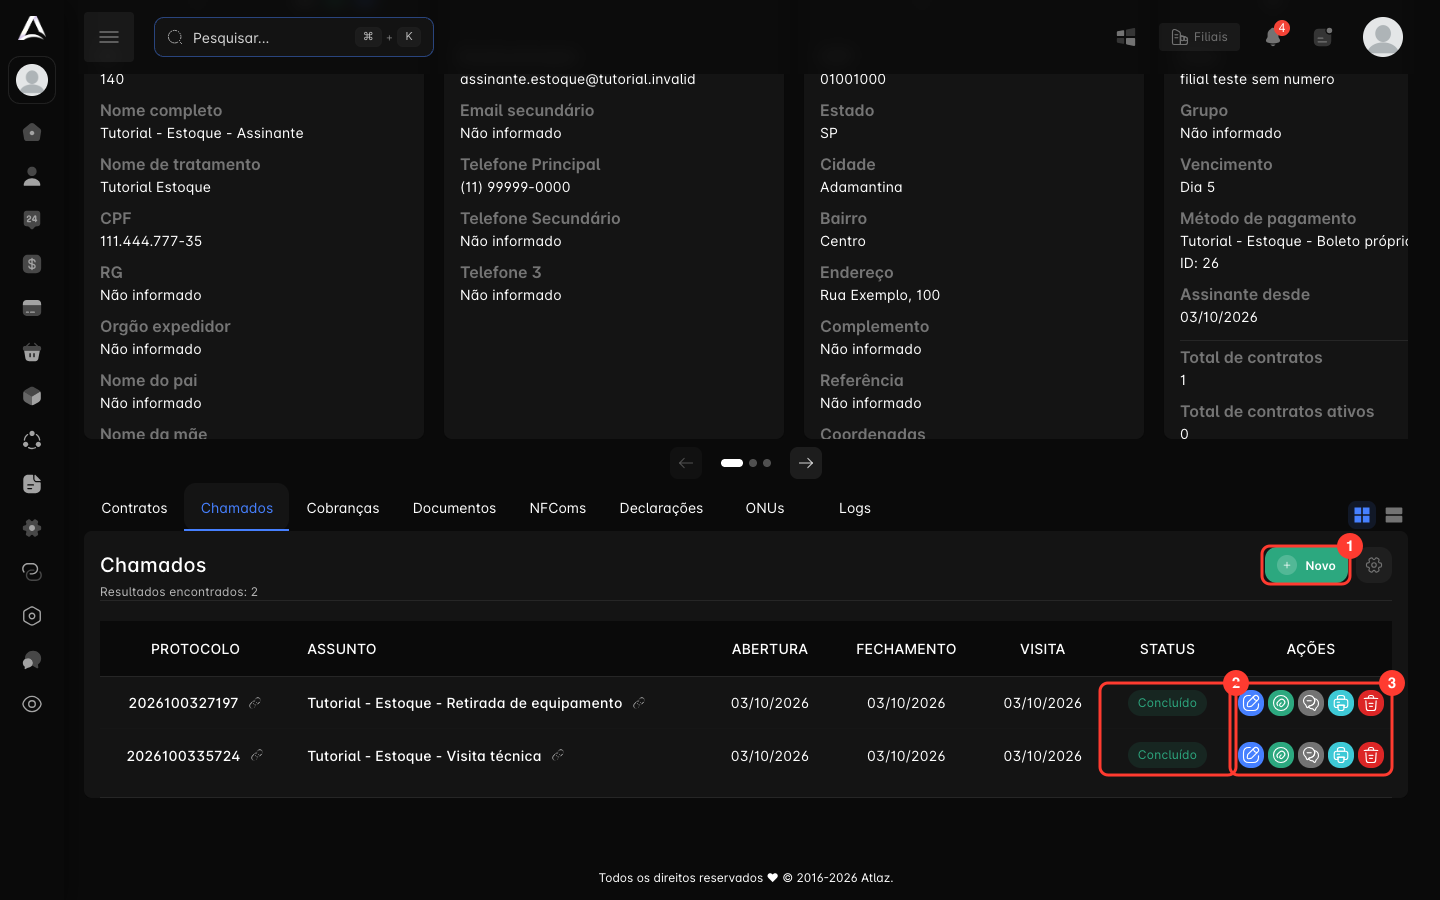Delete the Retirada de equipamento ticket
This screenshot has width=1440, height=900.
(1371, 703)
